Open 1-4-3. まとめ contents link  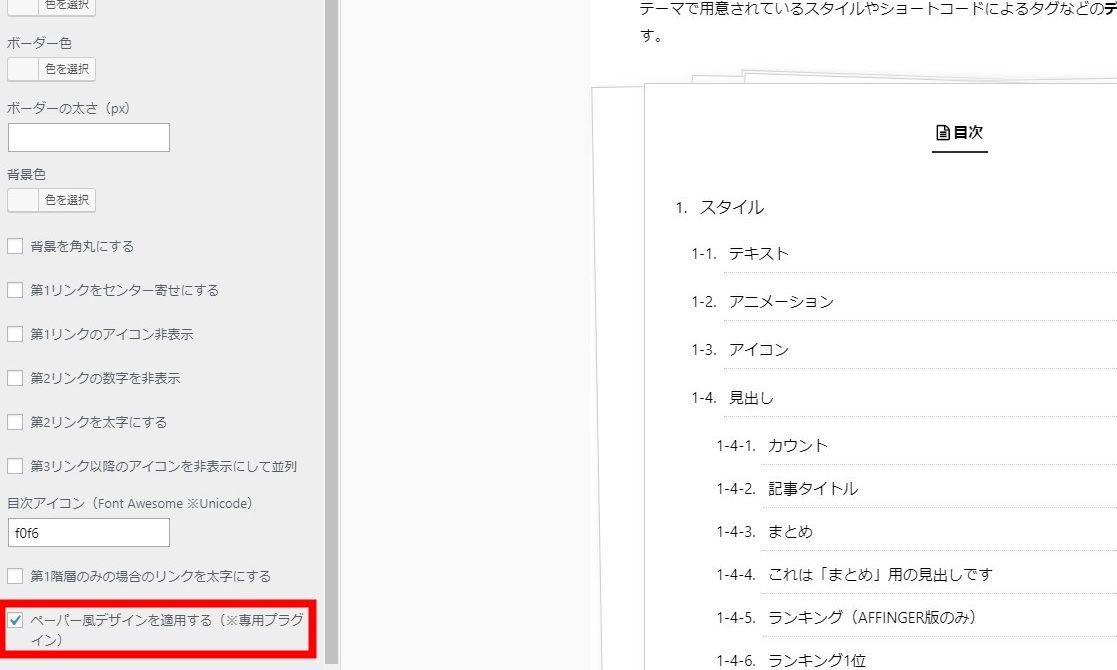click(x=790, y=532)
